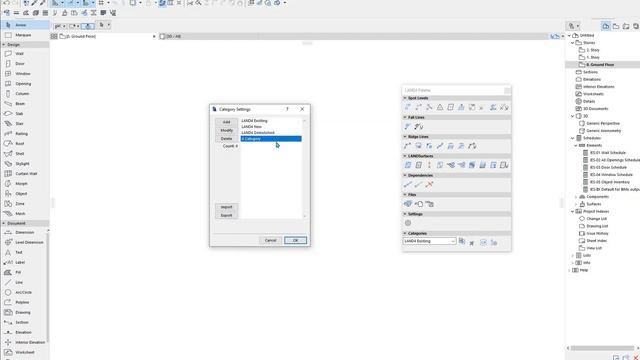Collapse the Ridge Lines section
640x360 pixels.
(x=405, y=137)
